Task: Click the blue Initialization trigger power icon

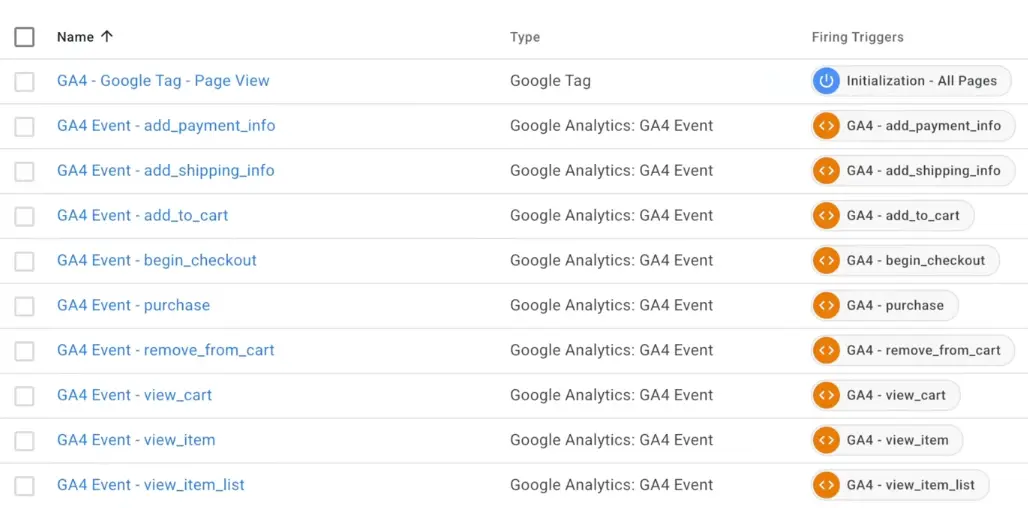Action: coord(826,81)
